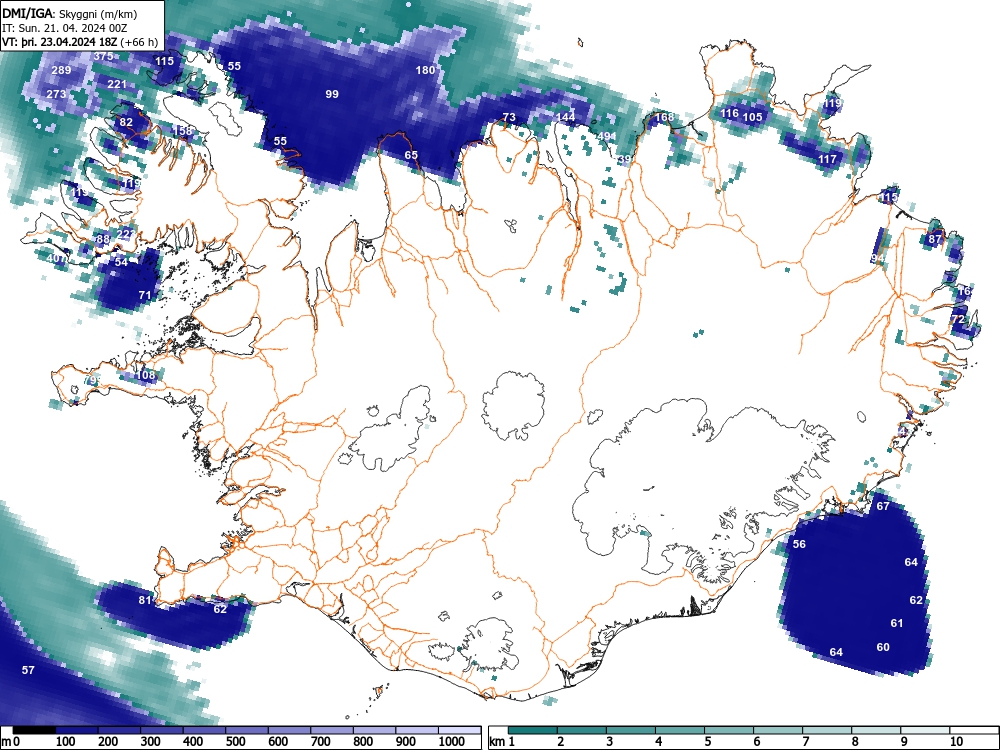Click the visibility value 60

tap(883, 647)
